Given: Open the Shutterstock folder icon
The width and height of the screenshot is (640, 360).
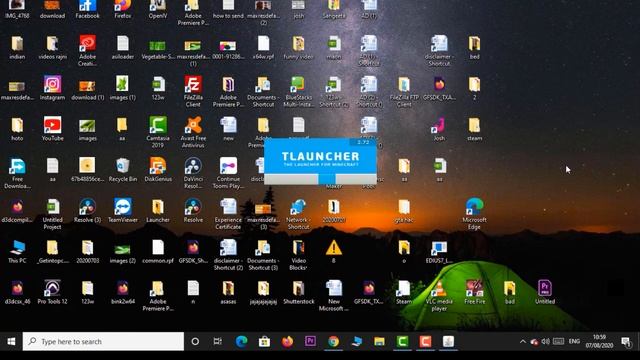Looking at the screenshot, I should pos(298,292).
